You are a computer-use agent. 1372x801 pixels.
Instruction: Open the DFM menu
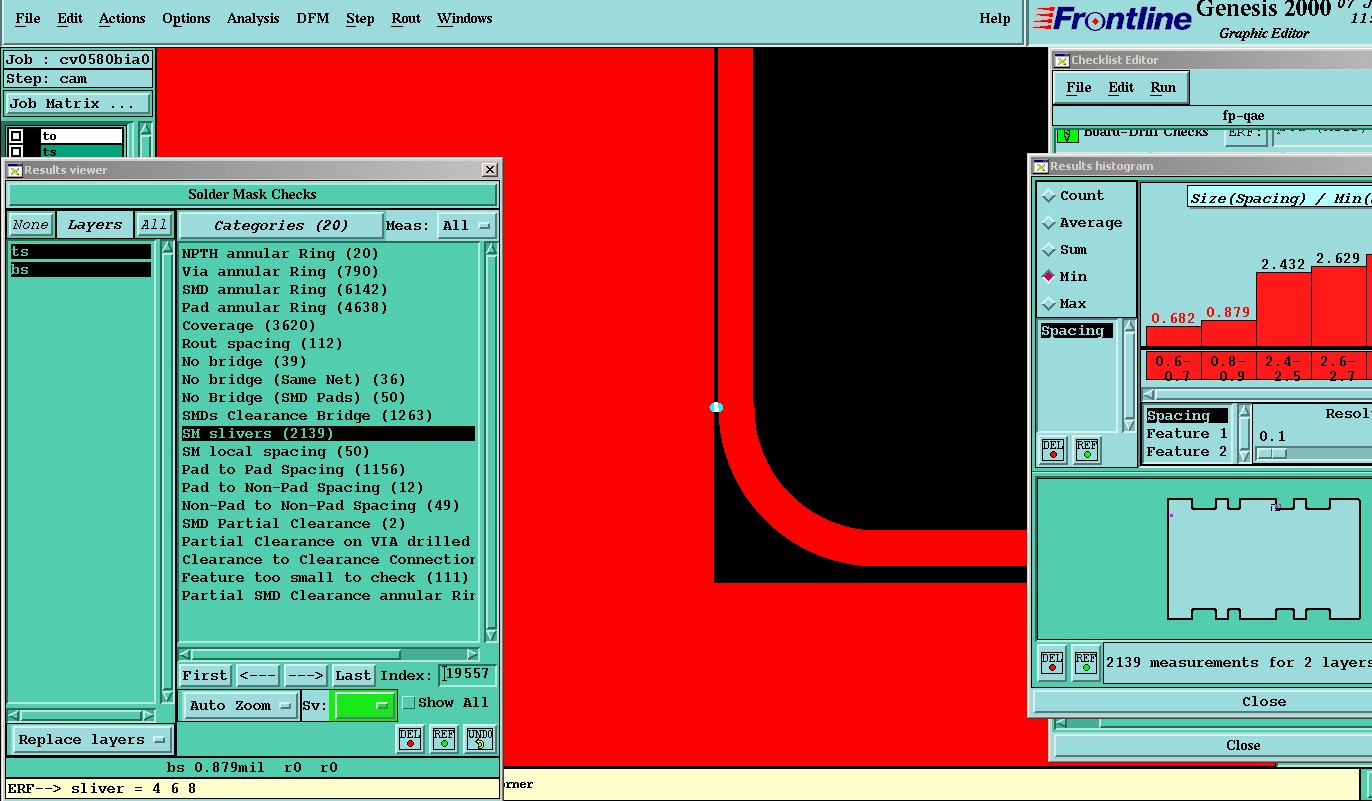313,18
